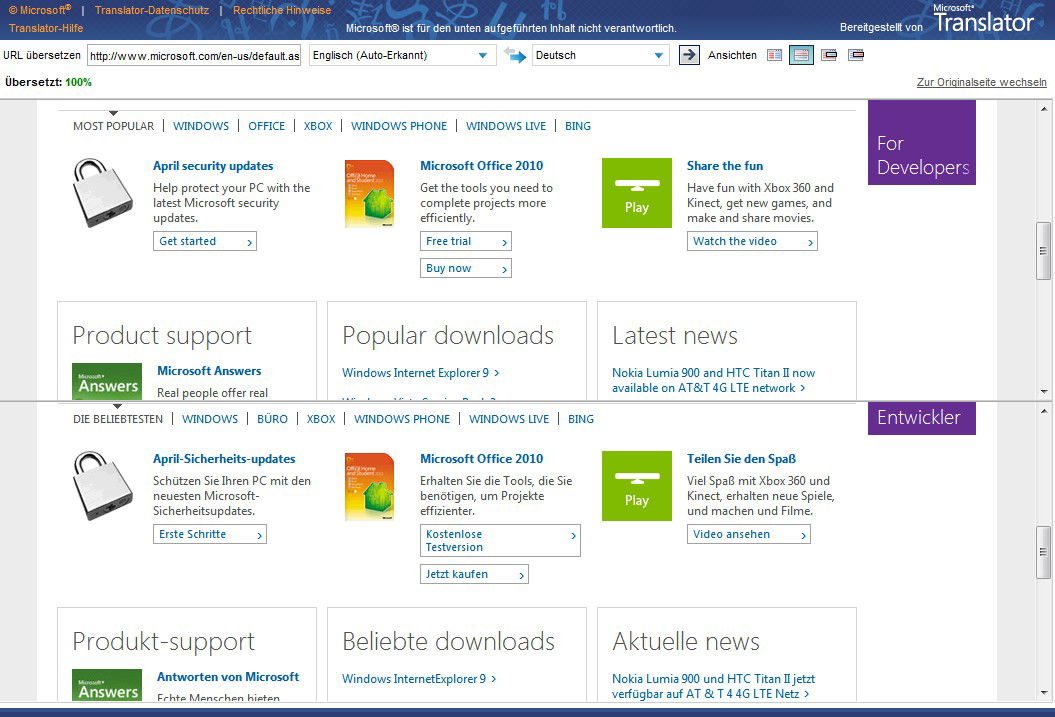Open BING tab in German pane
This screenshot has width=1055, height=717.
tap(581, 419)
